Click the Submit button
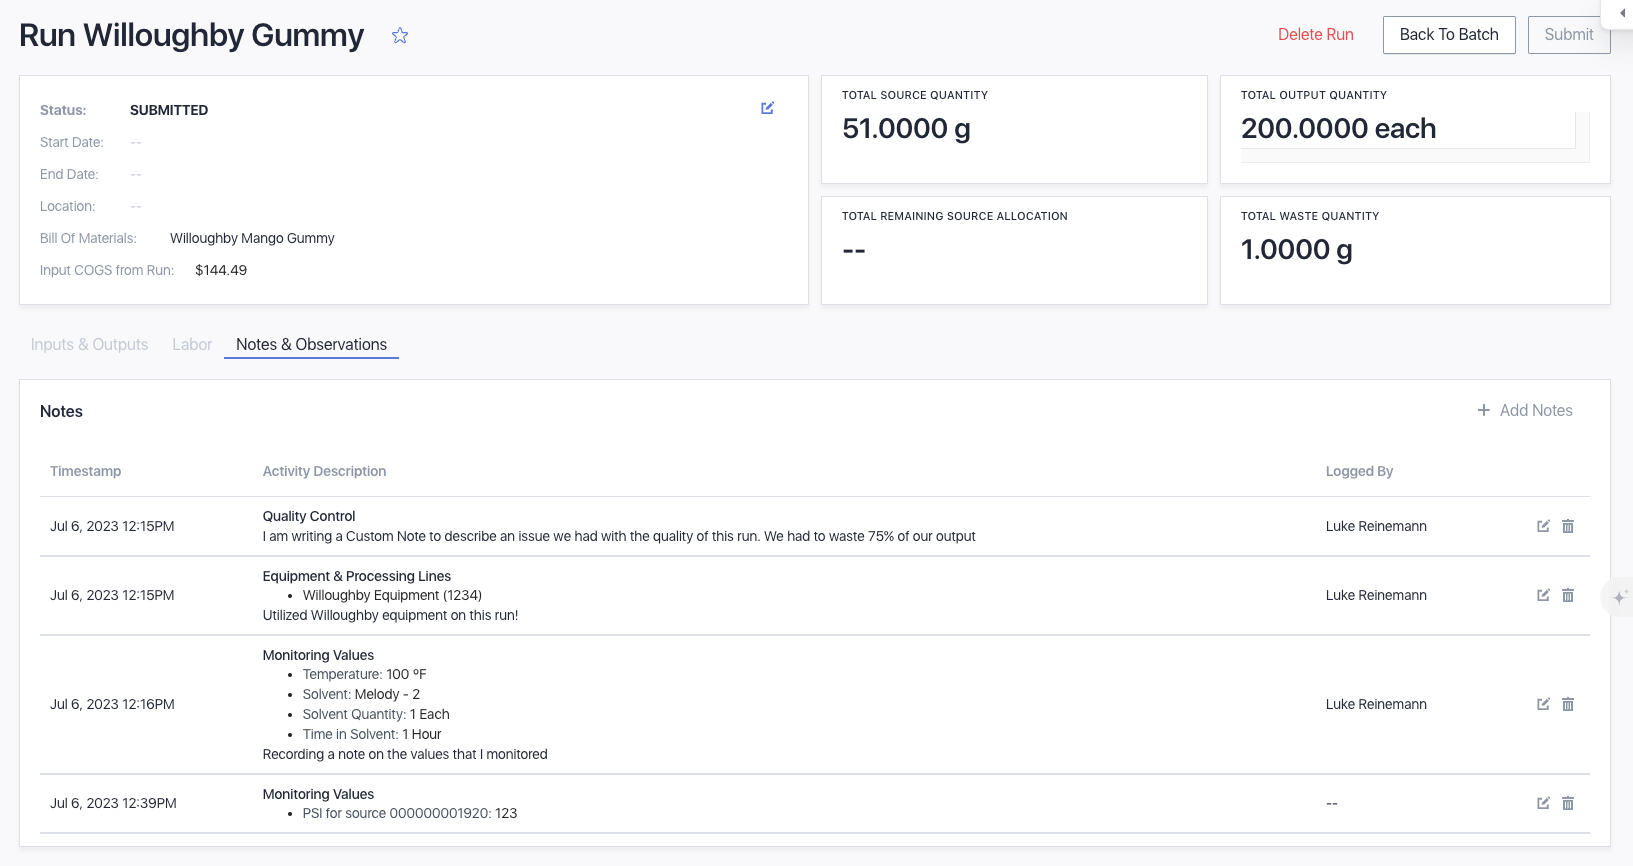The height and width of the screenshot is (866, 1633). (x=1568, y=35)
